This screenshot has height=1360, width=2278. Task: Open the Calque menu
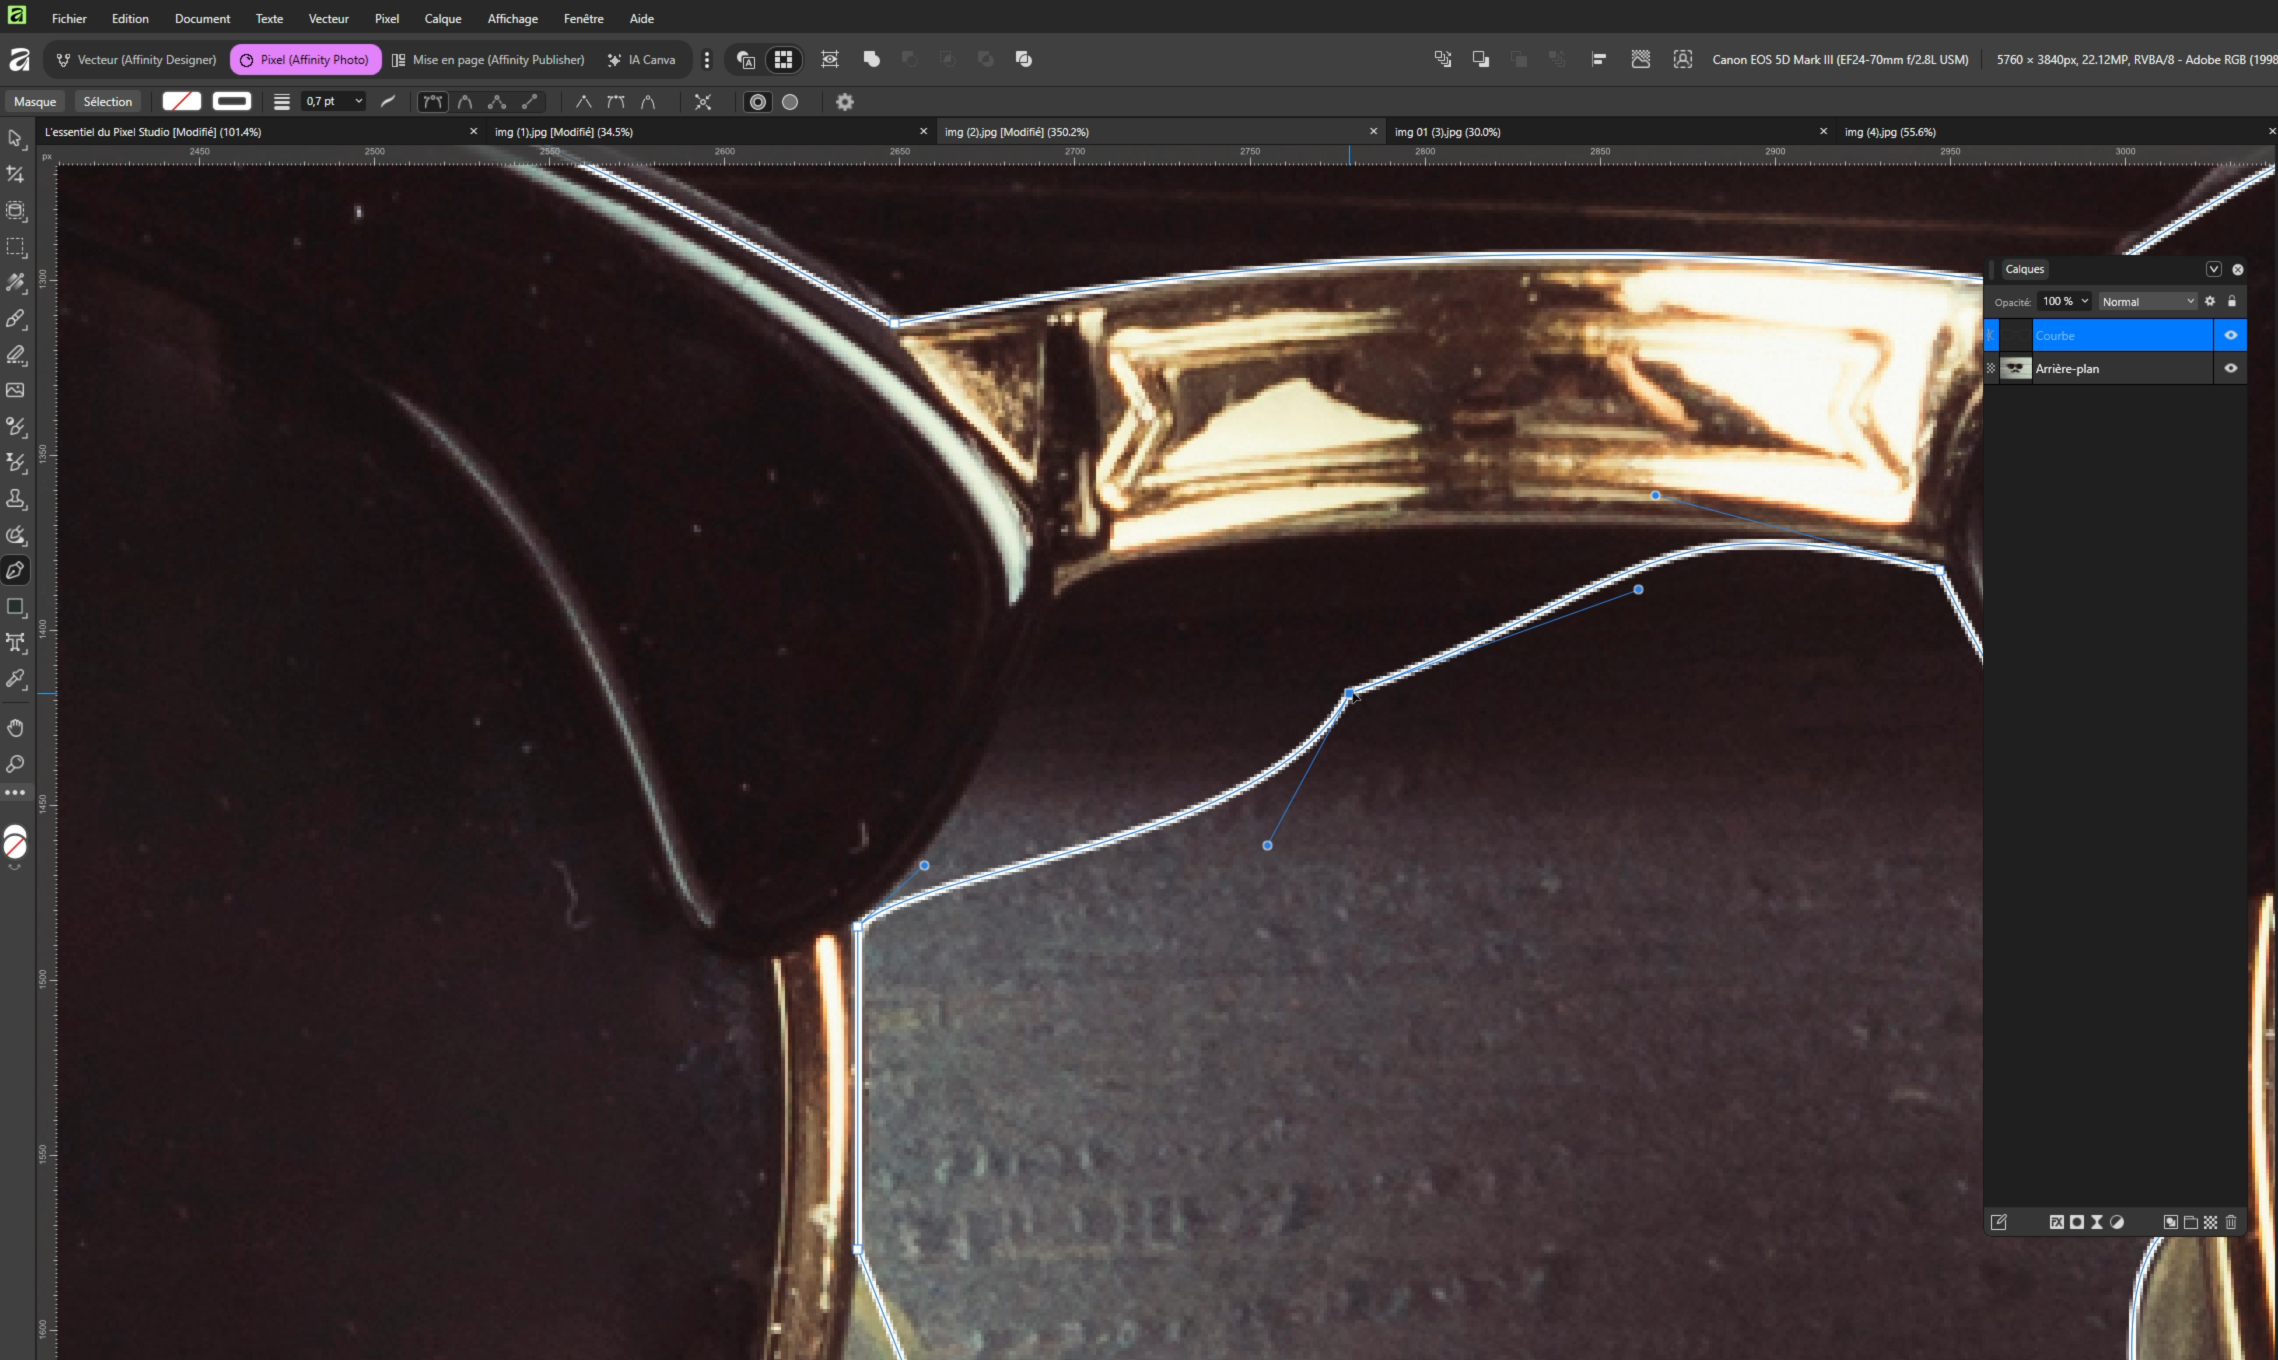tap(442, 18)
